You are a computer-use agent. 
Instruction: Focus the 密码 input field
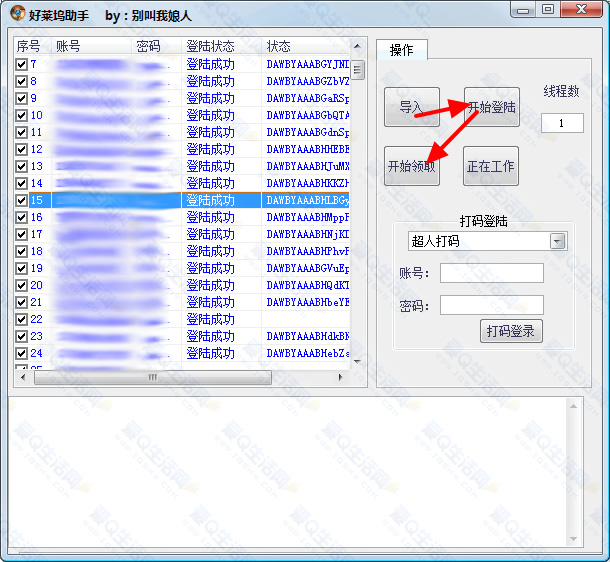(491, 305)
